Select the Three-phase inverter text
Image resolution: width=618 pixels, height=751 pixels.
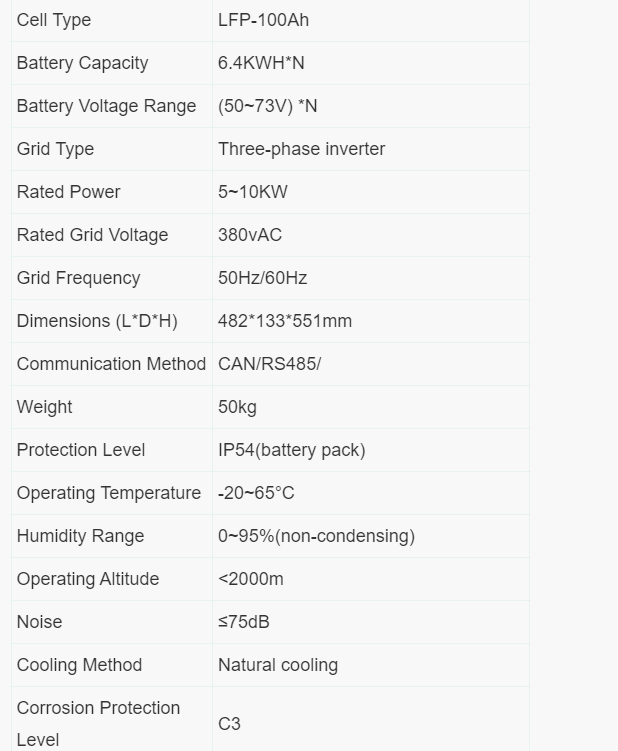(301, 149)
